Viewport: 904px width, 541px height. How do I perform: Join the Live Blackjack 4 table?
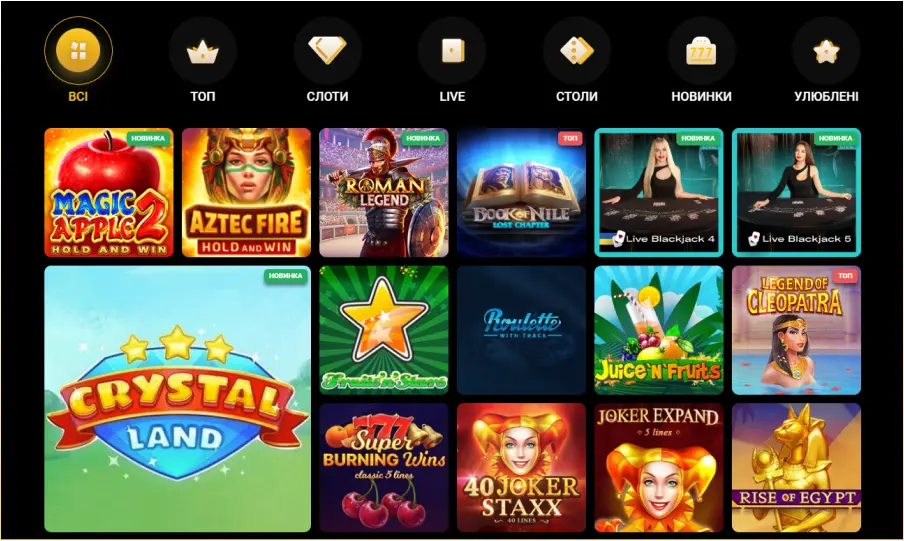pyautogui.click(x=659, y=193)
